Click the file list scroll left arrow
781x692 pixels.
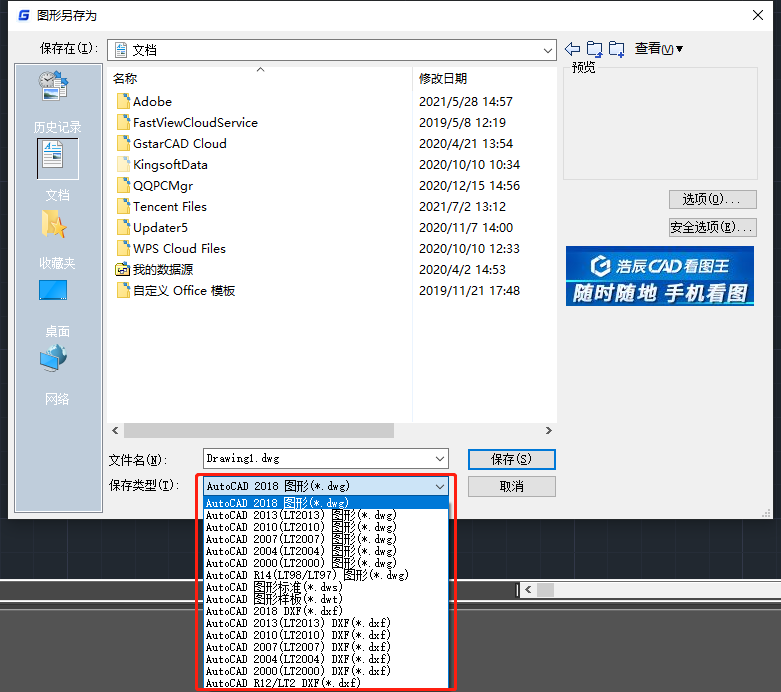[x=116, y=430]
